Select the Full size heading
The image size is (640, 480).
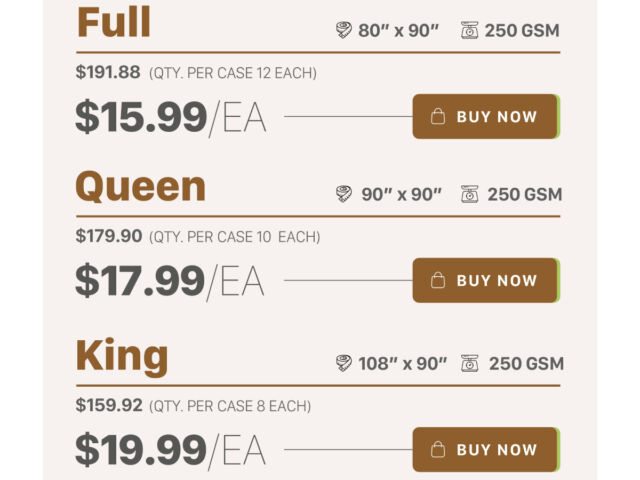pos(114,23)
